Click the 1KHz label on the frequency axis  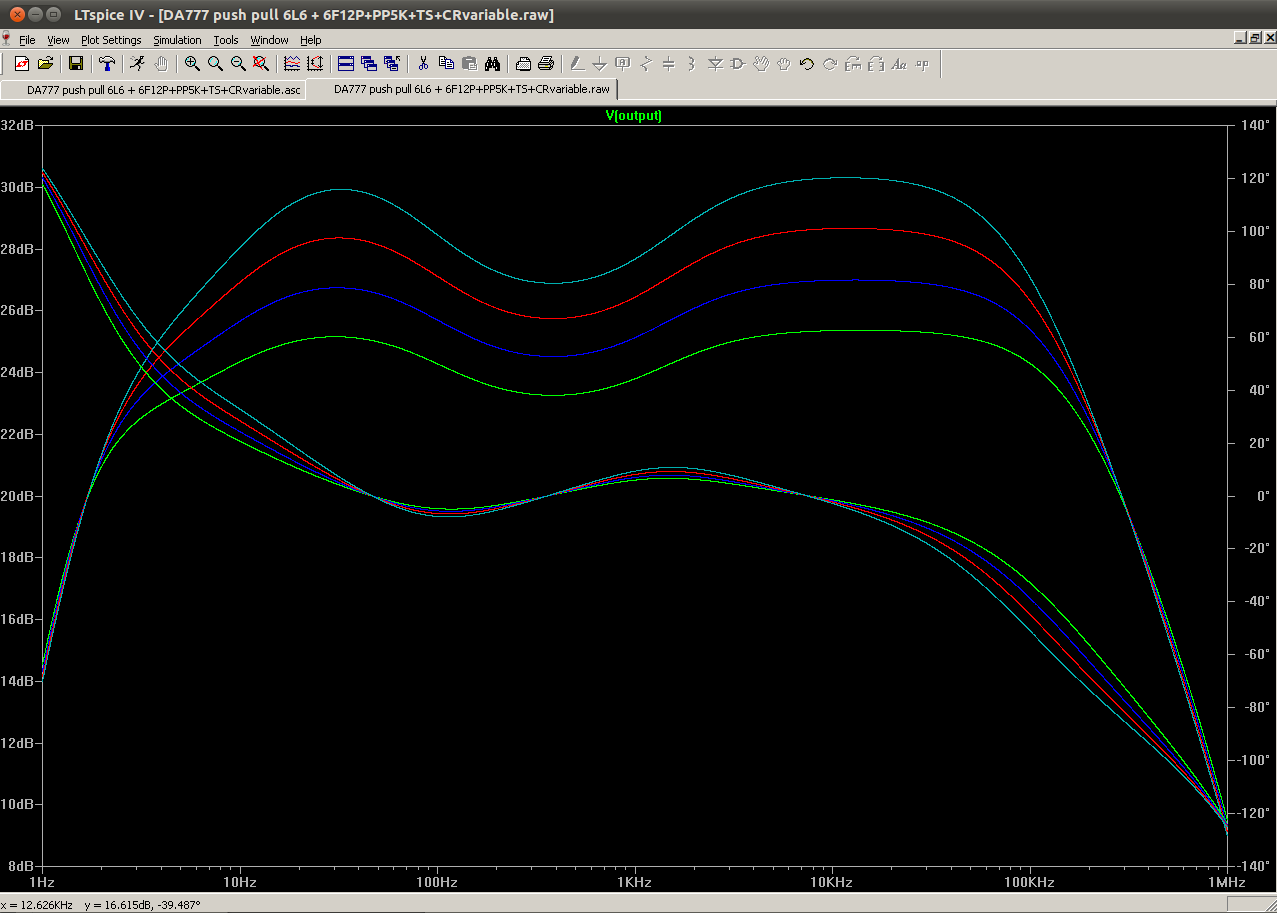(634, 883)
